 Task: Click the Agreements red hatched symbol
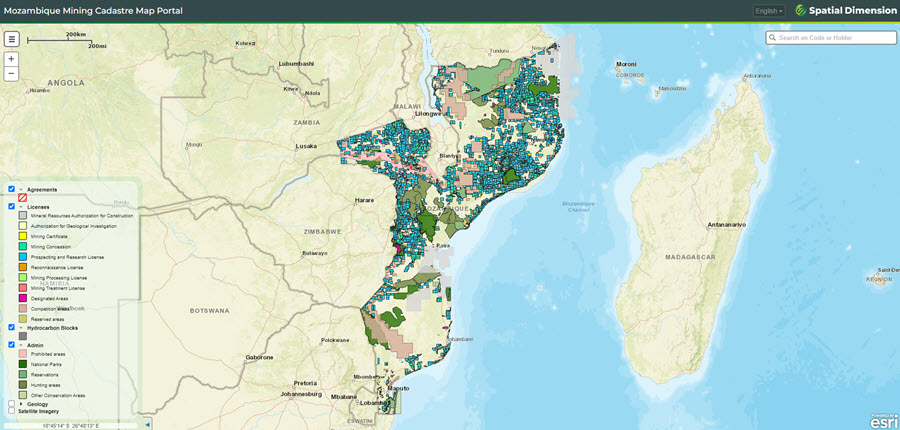[22, 197]
